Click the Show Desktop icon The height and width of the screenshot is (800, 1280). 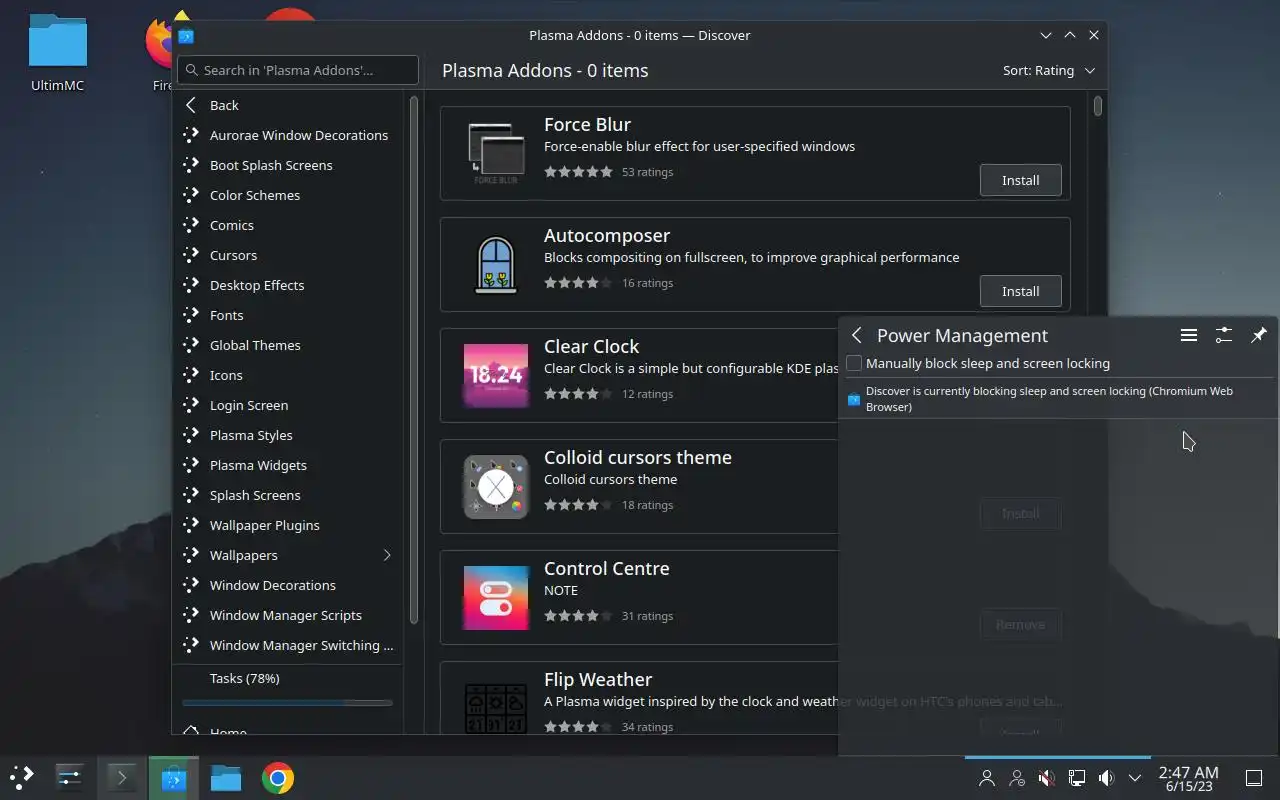pos(1254,778)
